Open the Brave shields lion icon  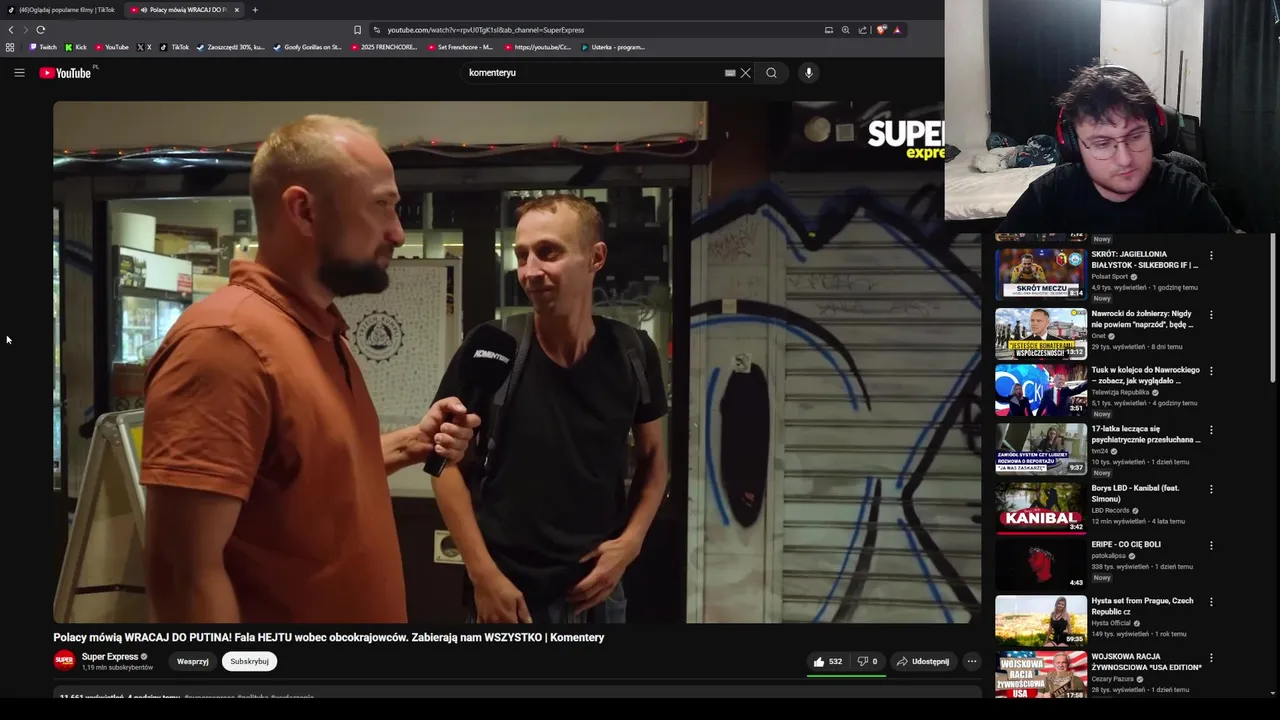pos(880,30)
